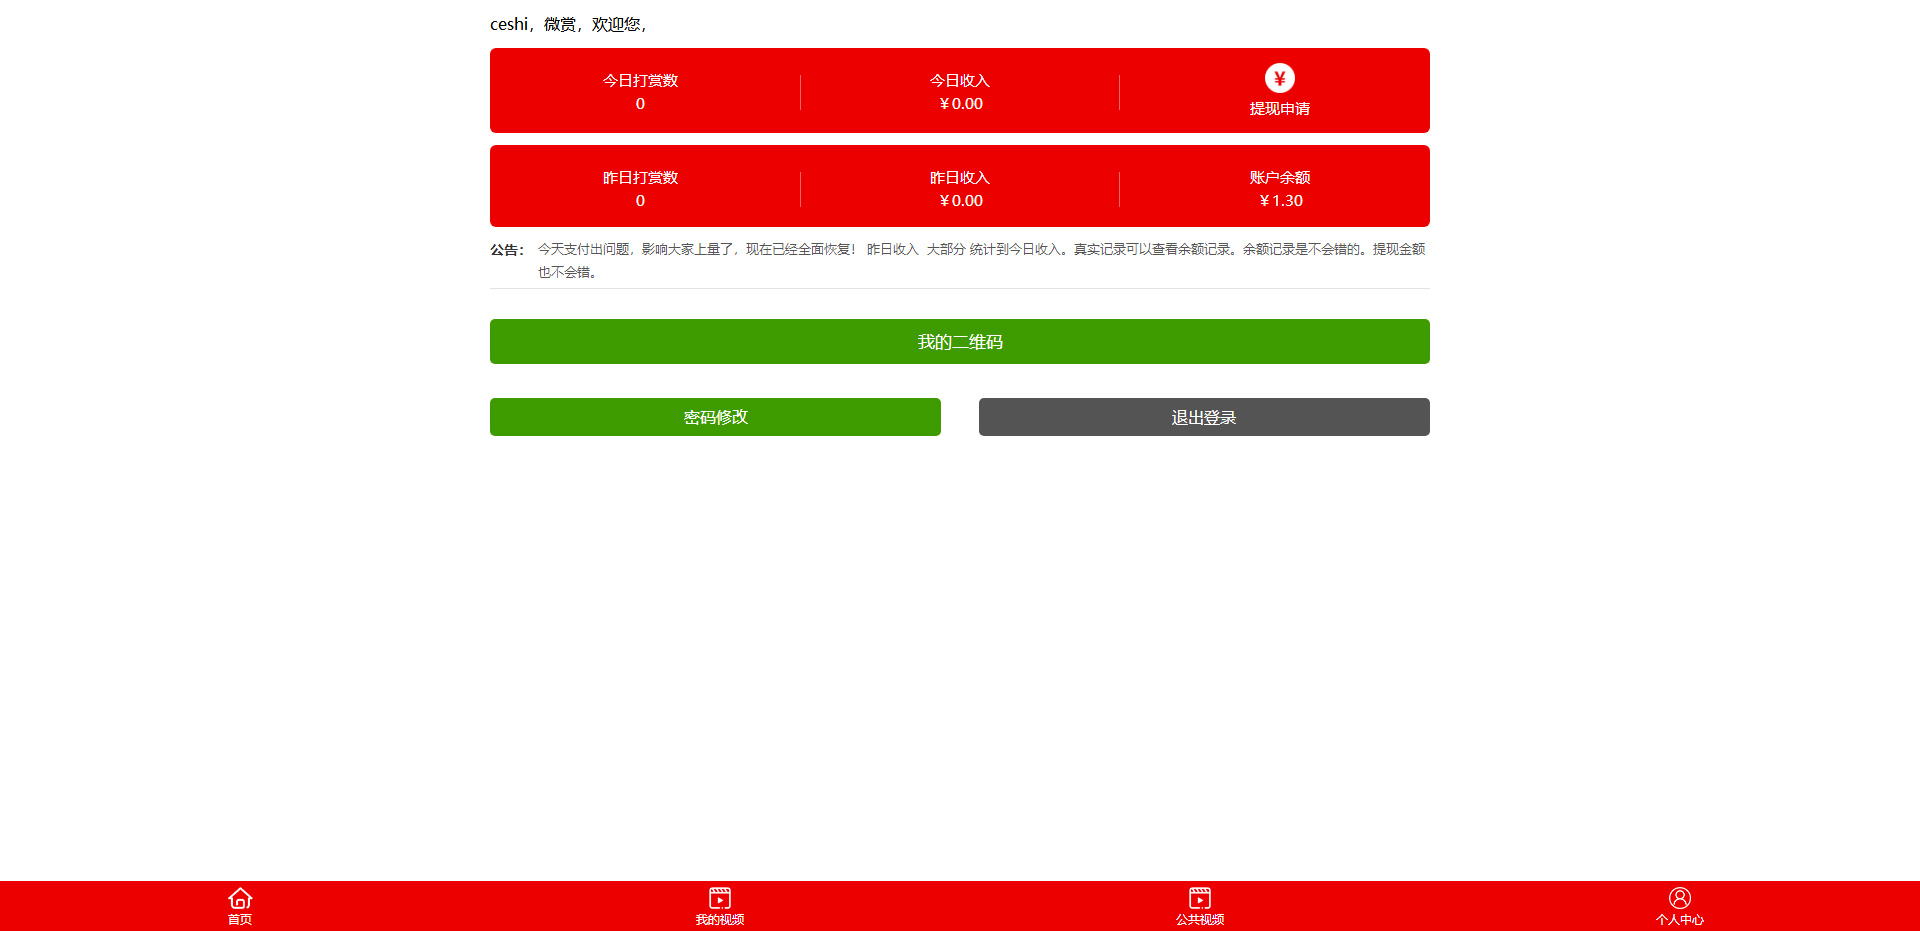Click the 密码修改 button
Viewport: 1920px width, 931px height.
715,417
